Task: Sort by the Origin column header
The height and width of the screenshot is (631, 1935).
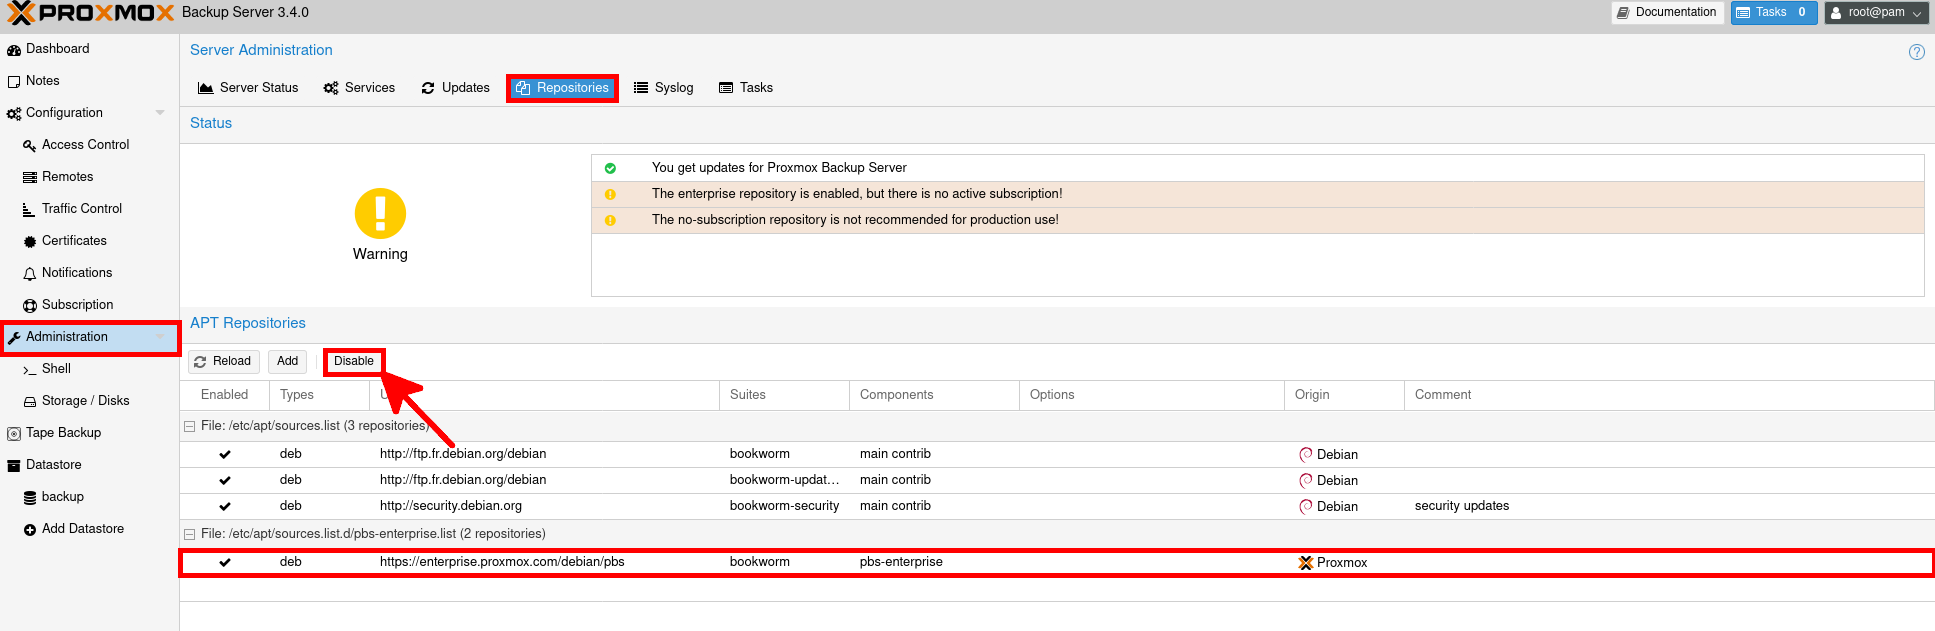Action: [1344, 395]
